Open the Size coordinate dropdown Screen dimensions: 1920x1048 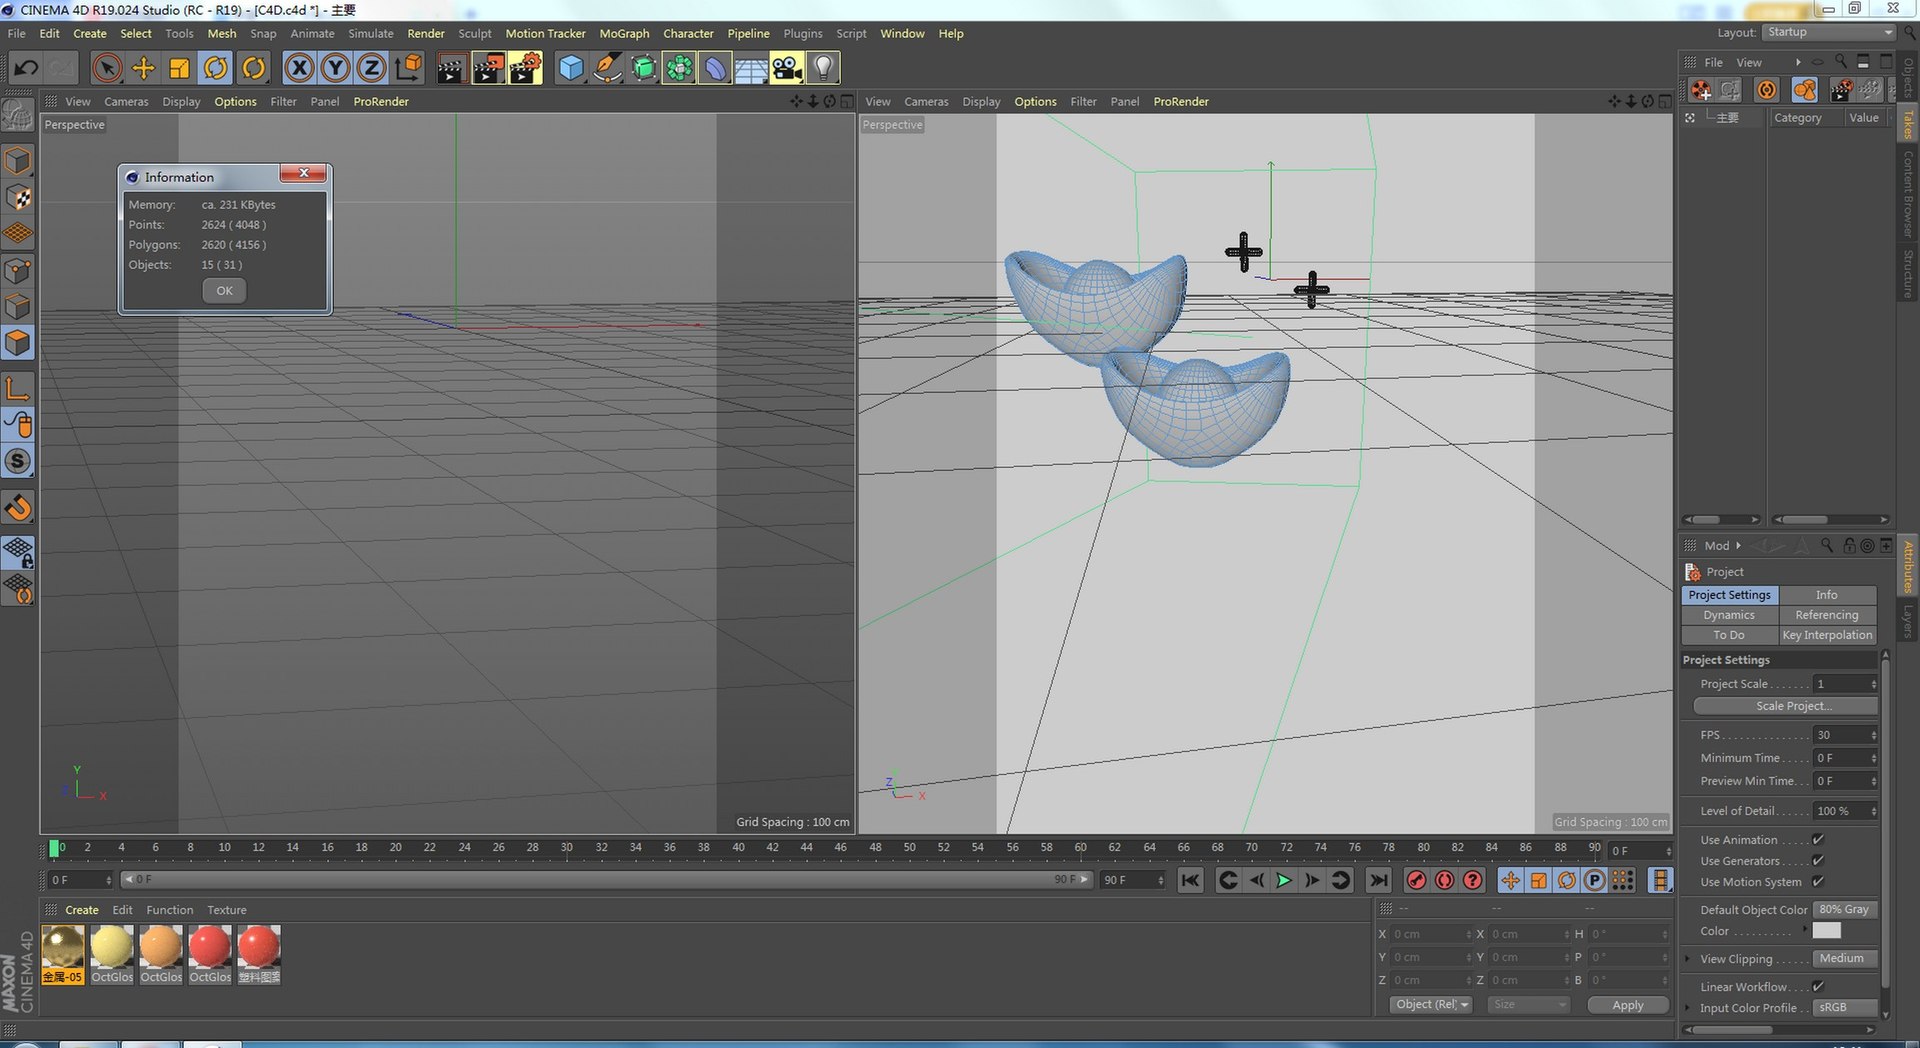1527,1005
